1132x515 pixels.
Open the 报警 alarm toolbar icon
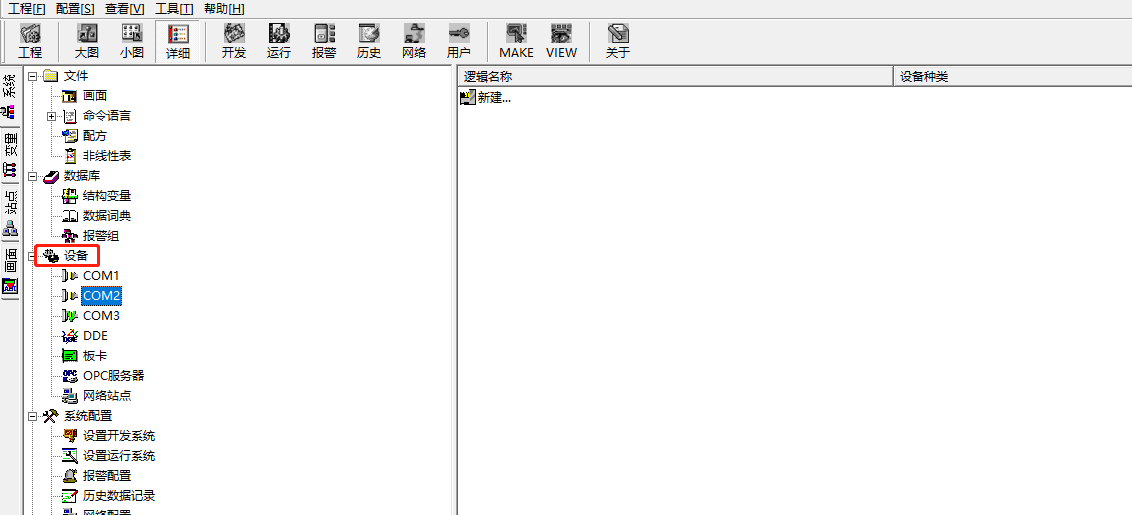coord(324,41)
